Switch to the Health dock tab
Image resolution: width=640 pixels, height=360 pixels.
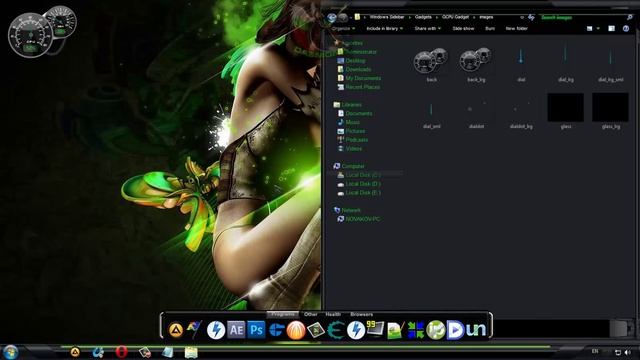point(333,314)
